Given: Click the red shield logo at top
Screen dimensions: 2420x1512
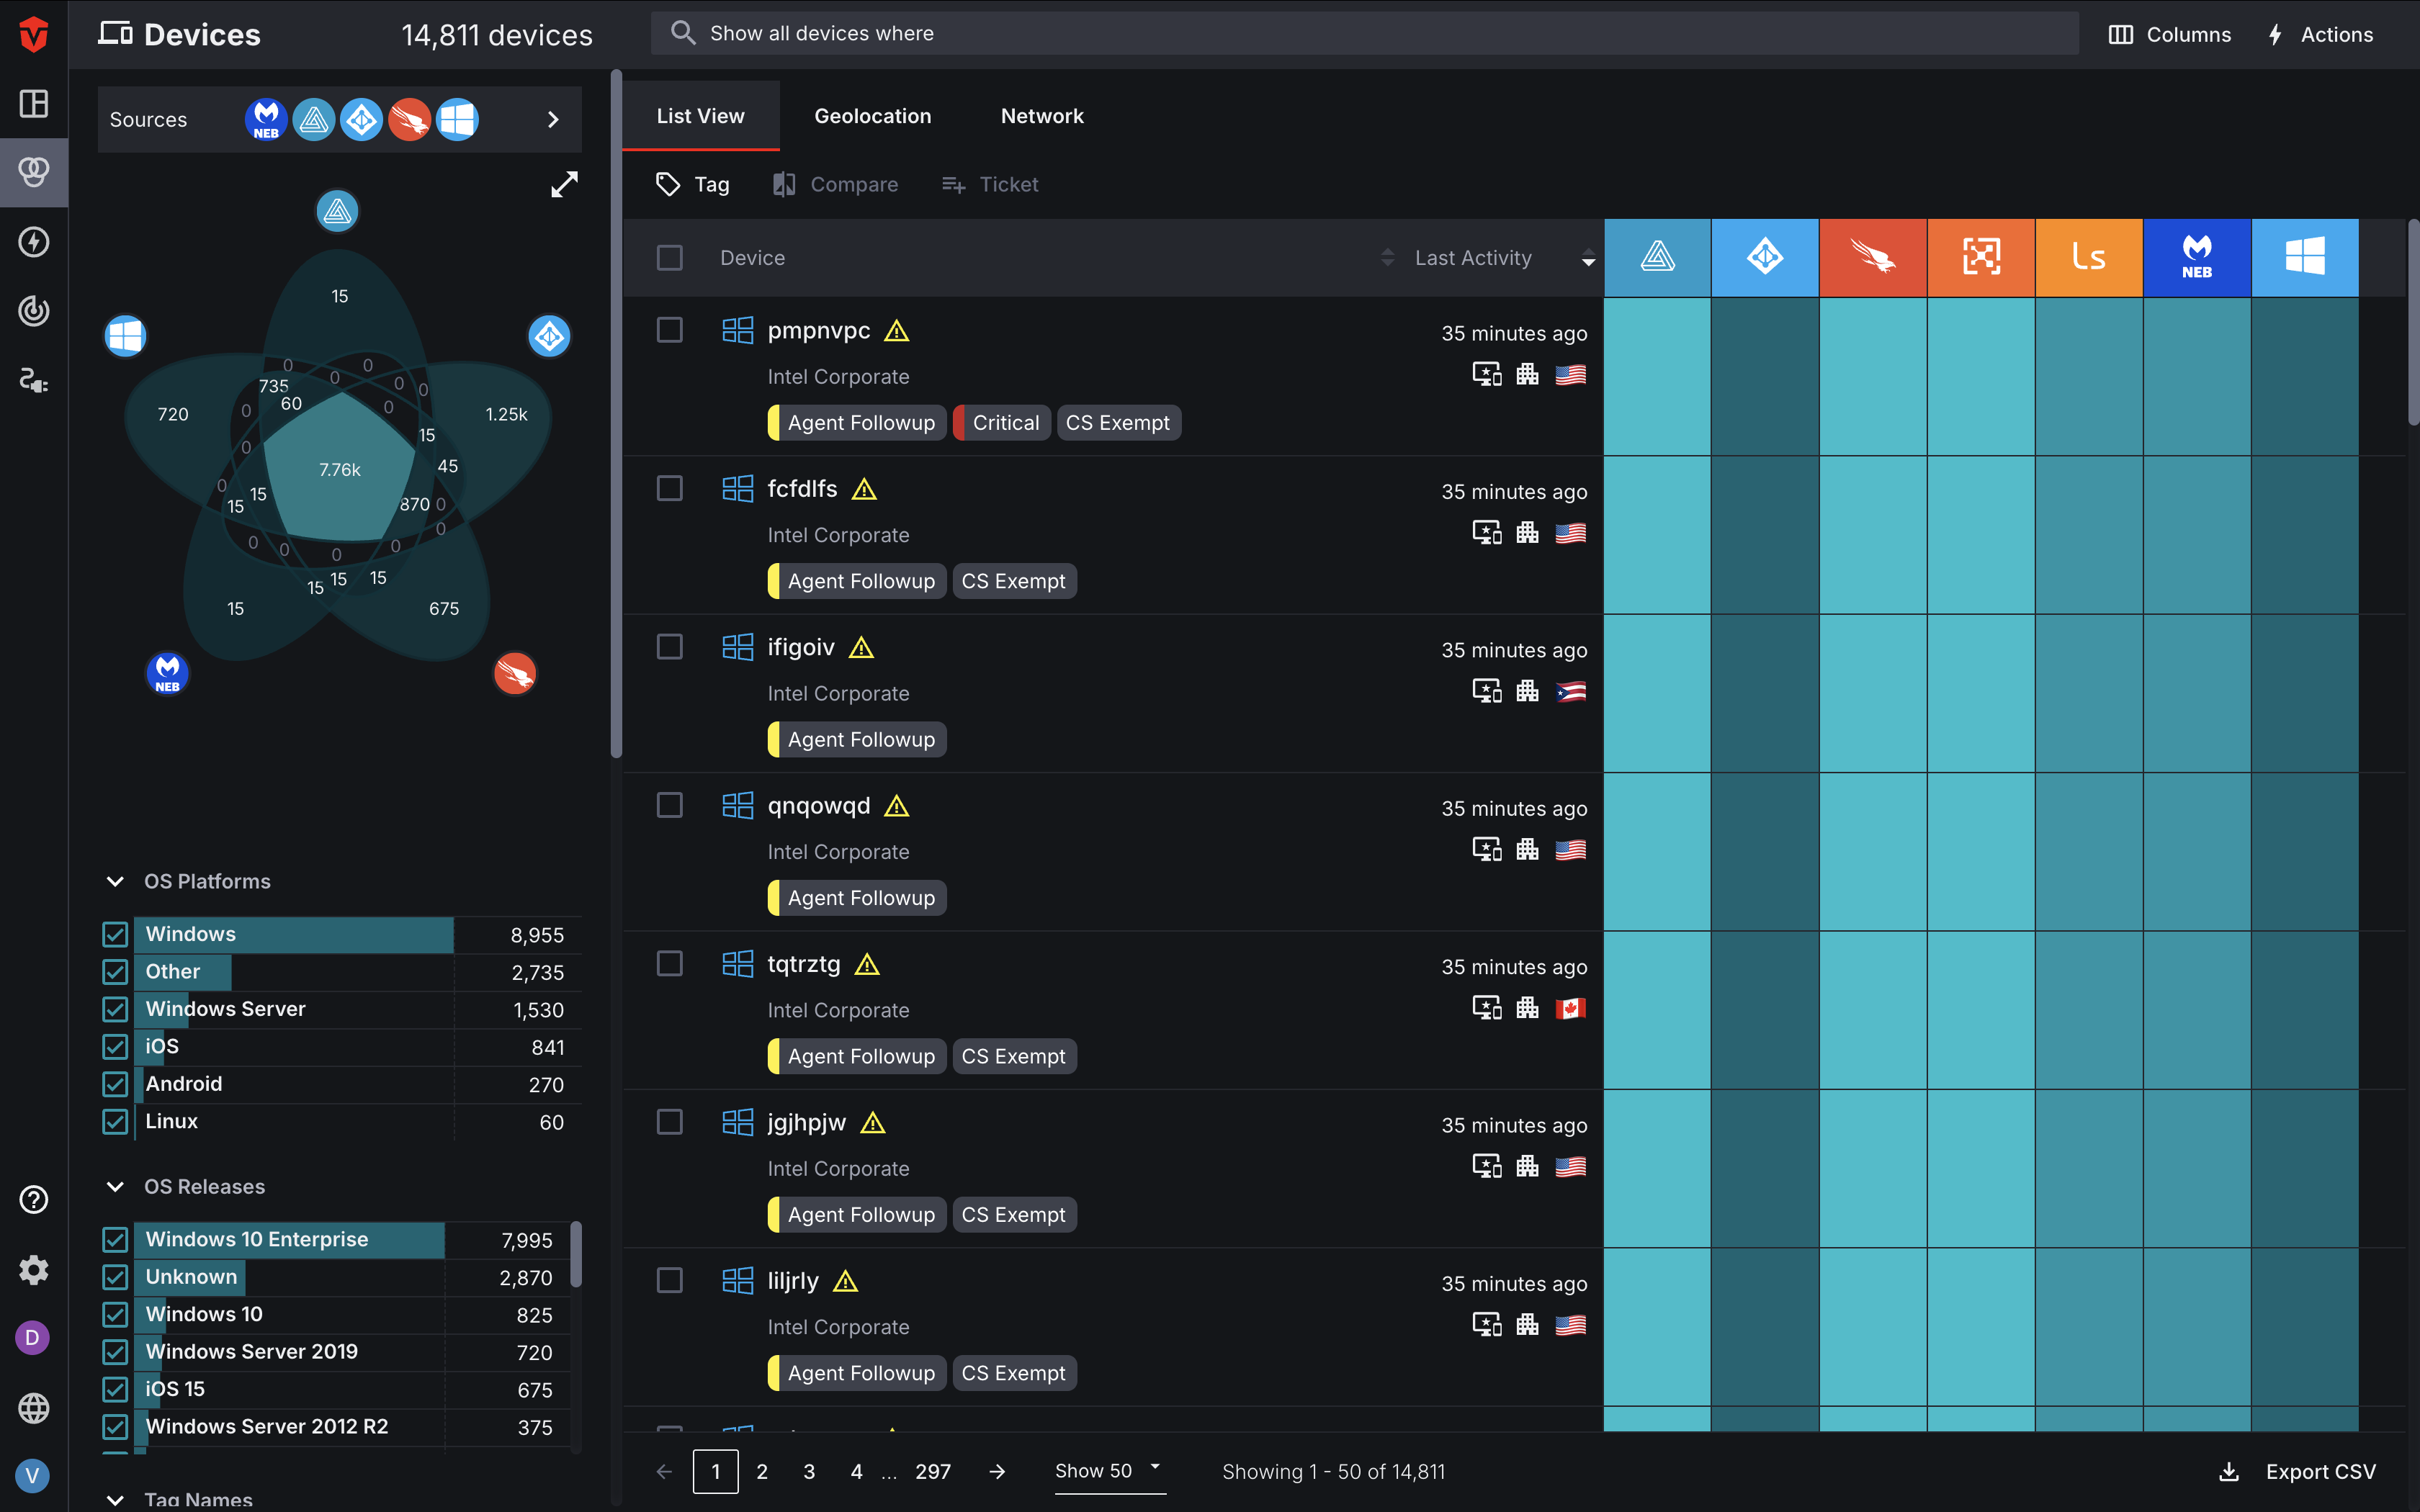Looking at the screenshot, I should (x=34, y=34).
